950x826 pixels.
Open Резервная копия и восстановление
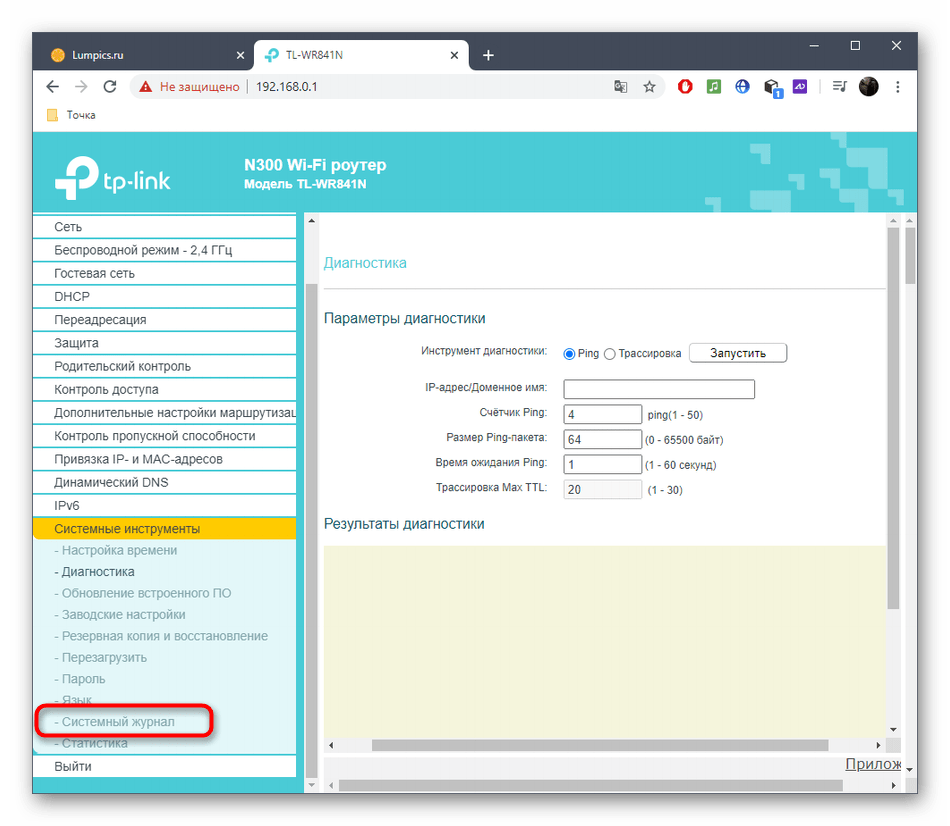click(x=161, y=636)
